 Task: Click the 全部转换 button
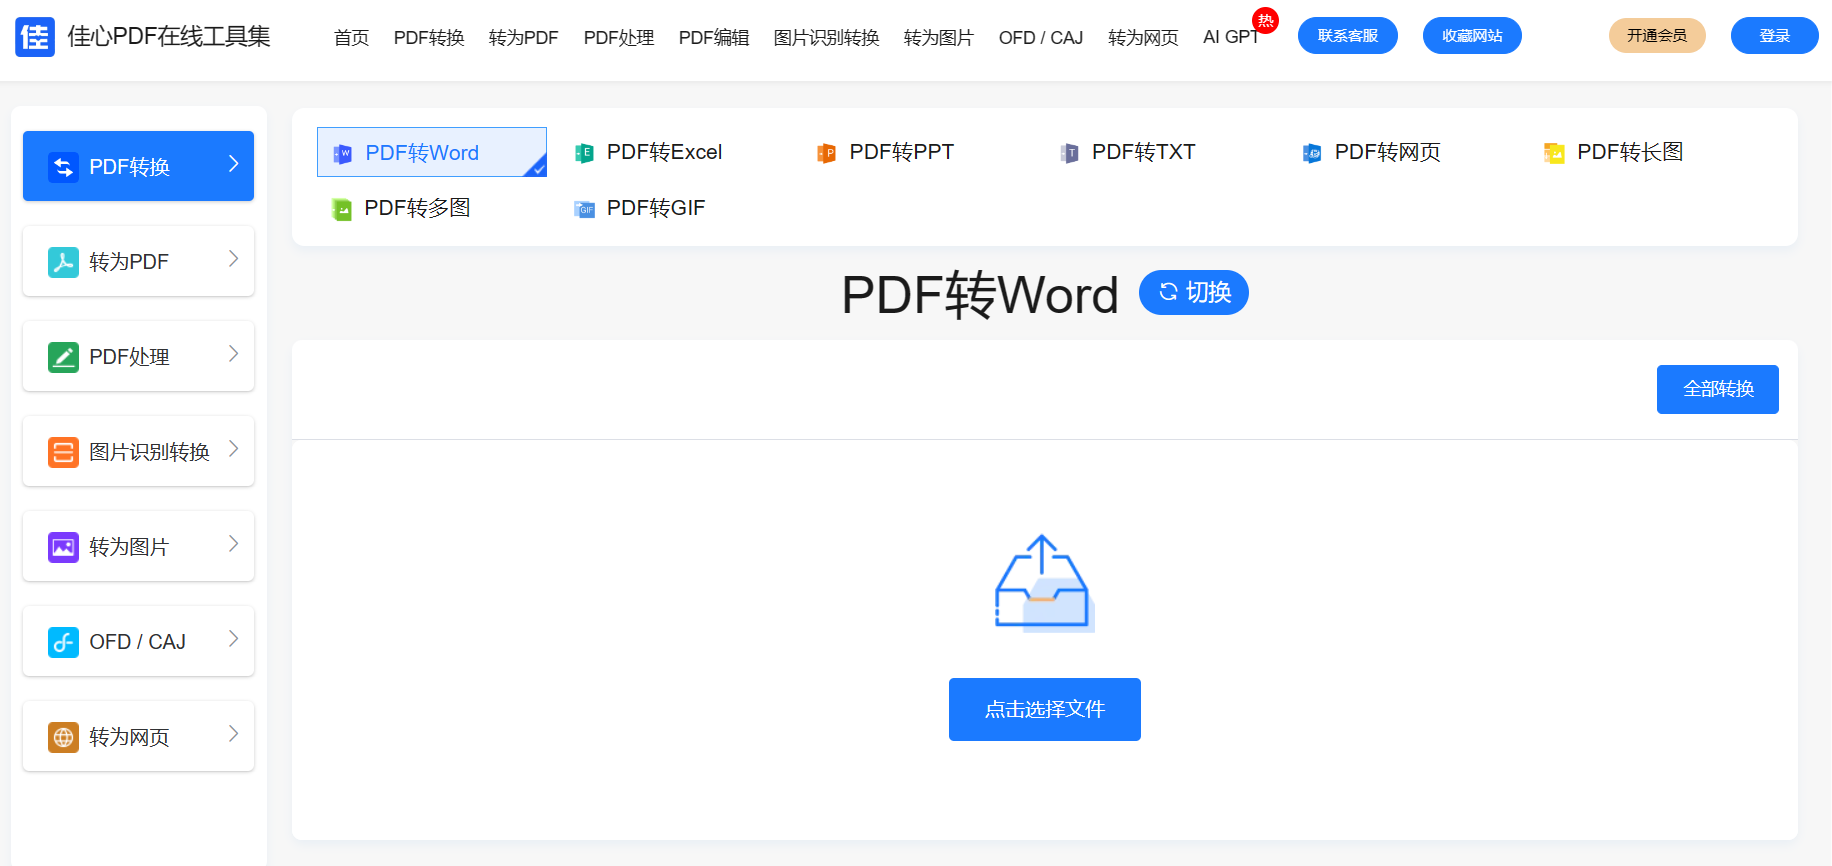pyautogui.click(x=1717, y=389)
